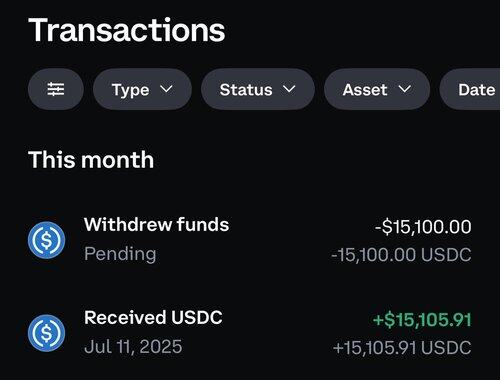Click the green +$15,105.91 amount
Image resolution: width=500 pixels, height=380 pixels.
point(422,320)
